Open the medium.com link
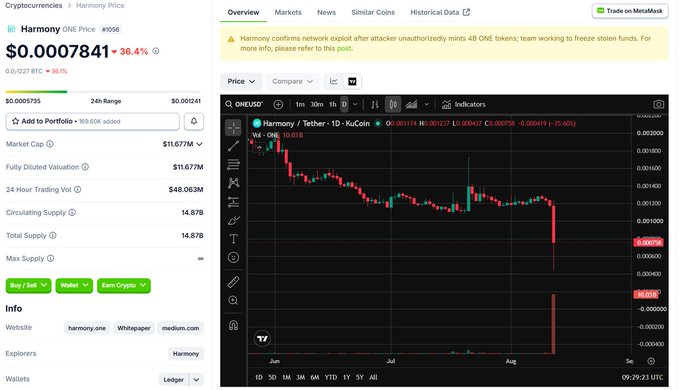Image resolution: width=680 pixels, height=390 pixels. click(x=180, y=328)
